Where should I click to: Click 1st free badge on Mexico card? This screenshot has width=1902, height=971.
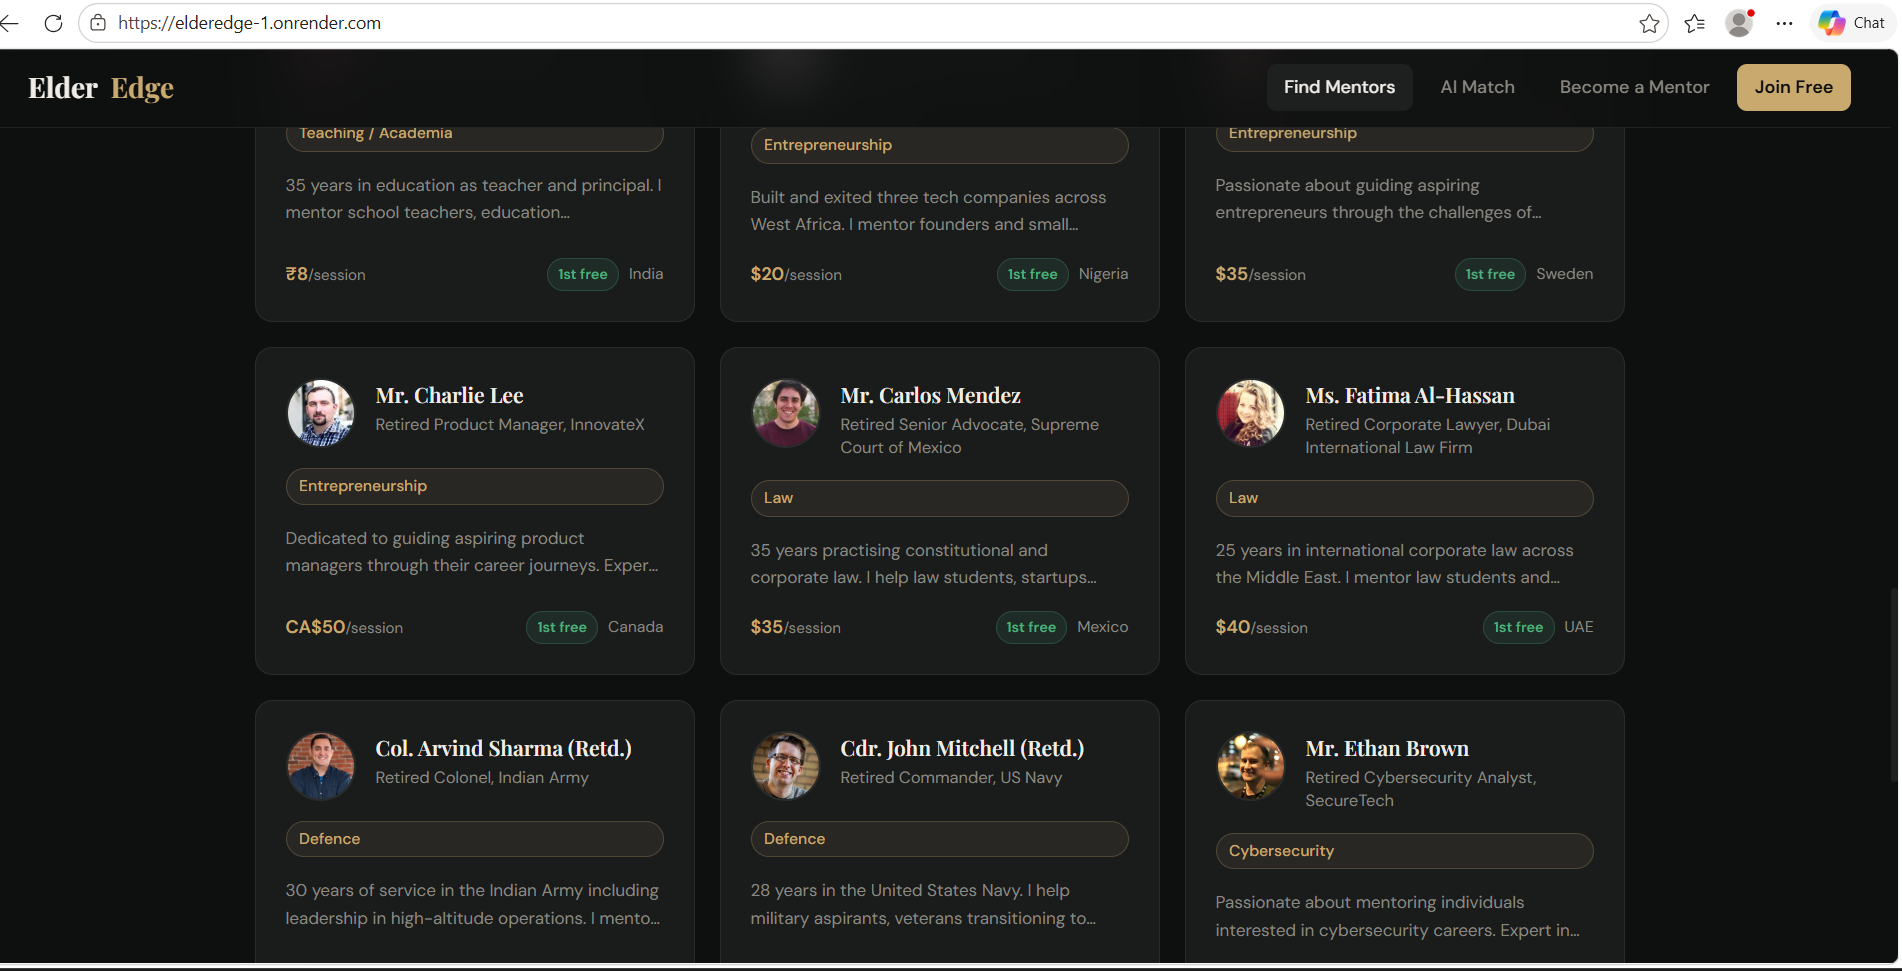click(x=1031, y=627)
